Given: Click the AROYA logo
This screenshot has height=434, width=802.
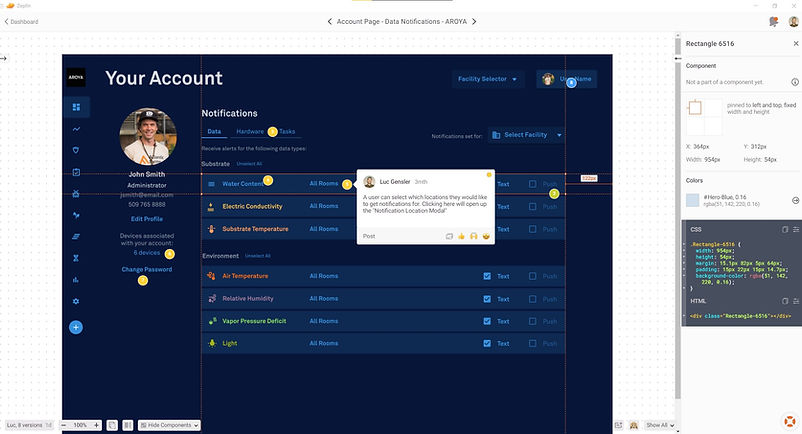Looking at the screenshot, I should [76, 77].
